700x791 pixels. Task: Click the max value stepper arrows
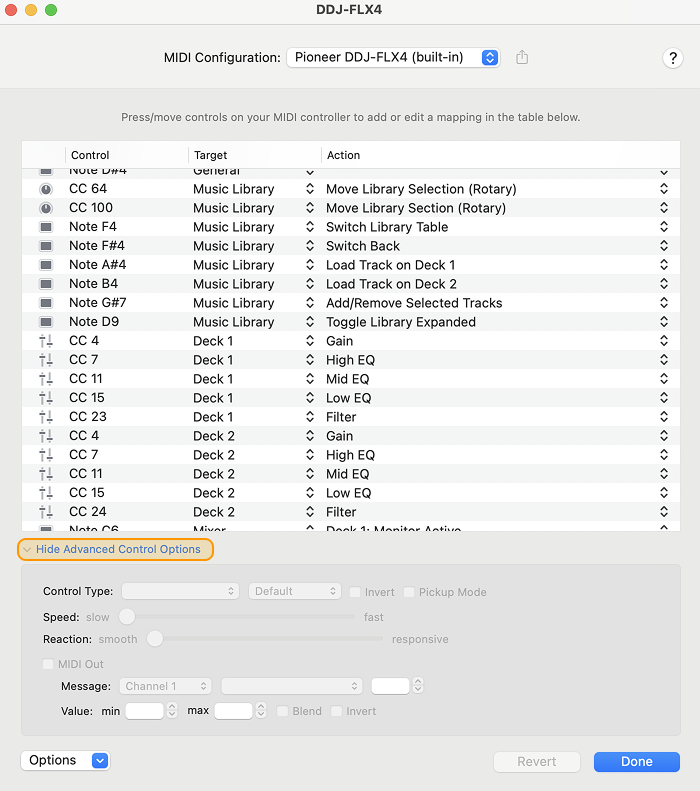click(x=261, y=711)
